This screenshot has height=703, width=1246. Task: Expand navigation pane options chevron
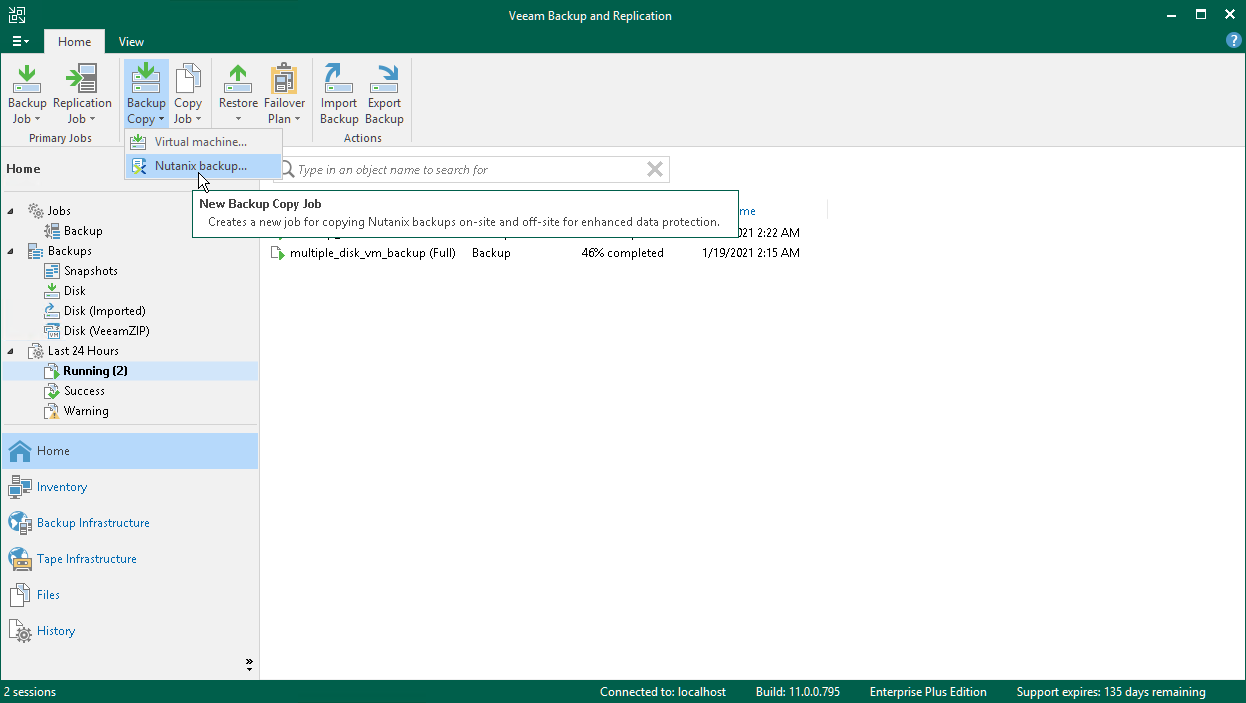point(249,664)
